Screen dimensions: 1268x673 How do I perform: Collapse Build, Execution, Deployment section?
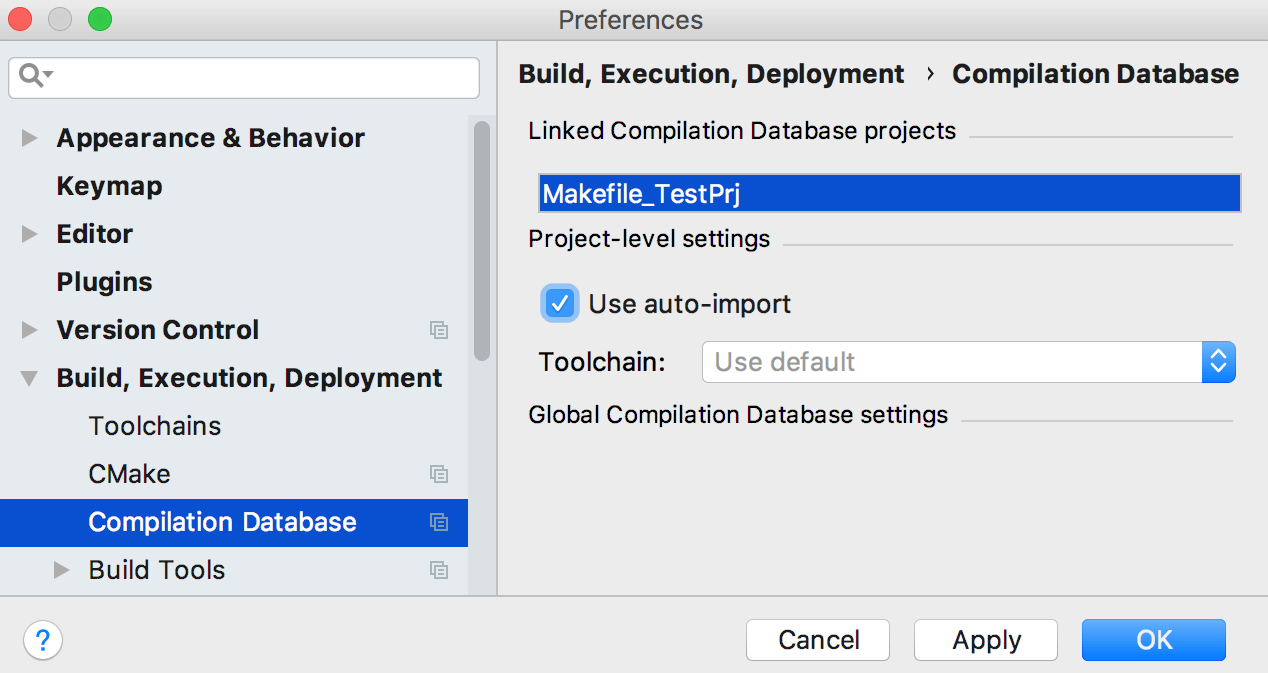point(30,378)
